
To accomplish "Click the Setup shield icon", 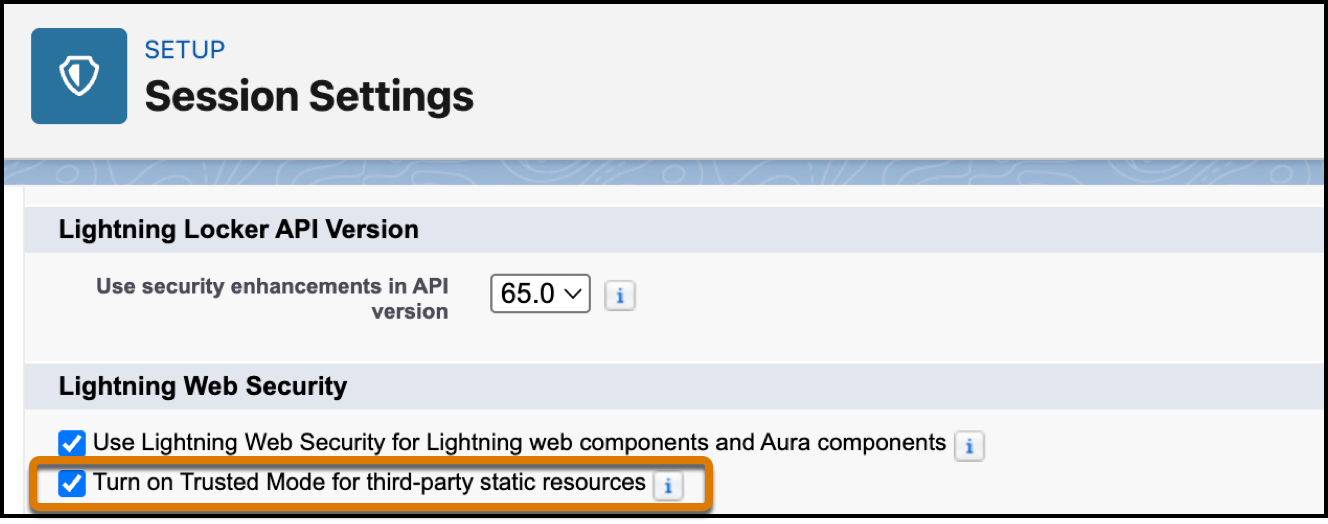I will click(79, 76).
